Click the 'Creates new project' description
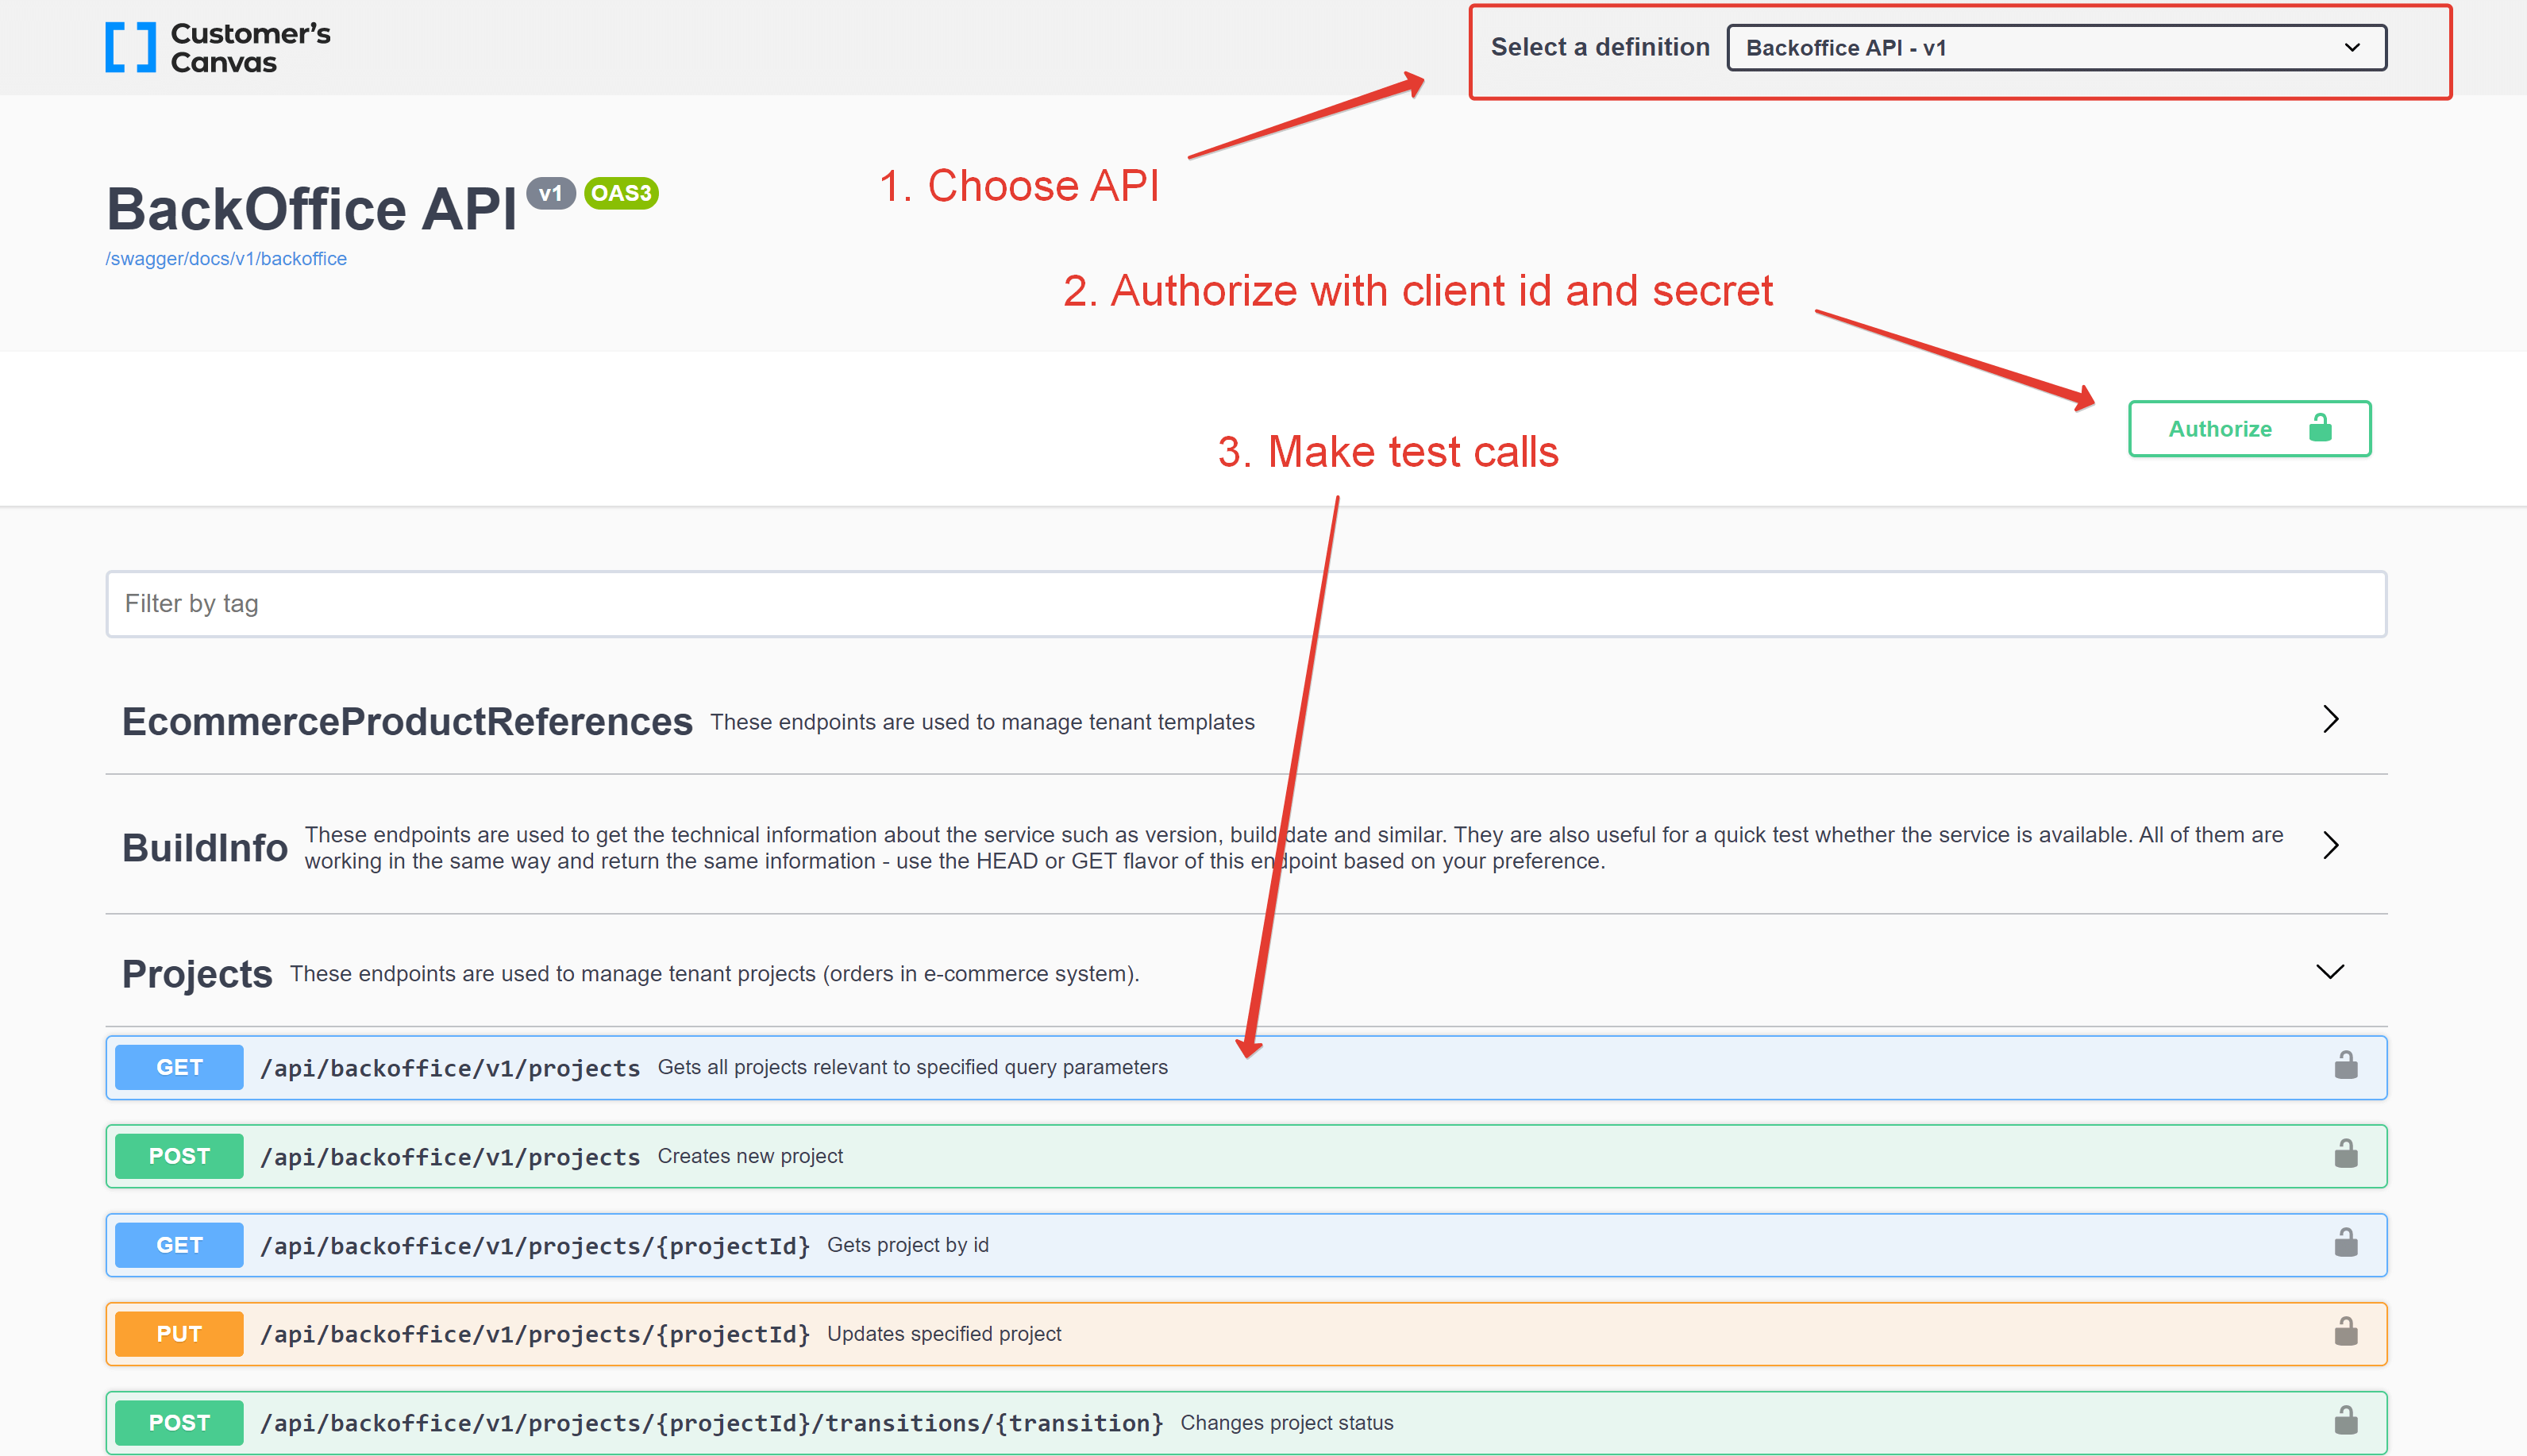Image resolution: width=2527 pixels, height=1456 pixels. (751, 1157)
